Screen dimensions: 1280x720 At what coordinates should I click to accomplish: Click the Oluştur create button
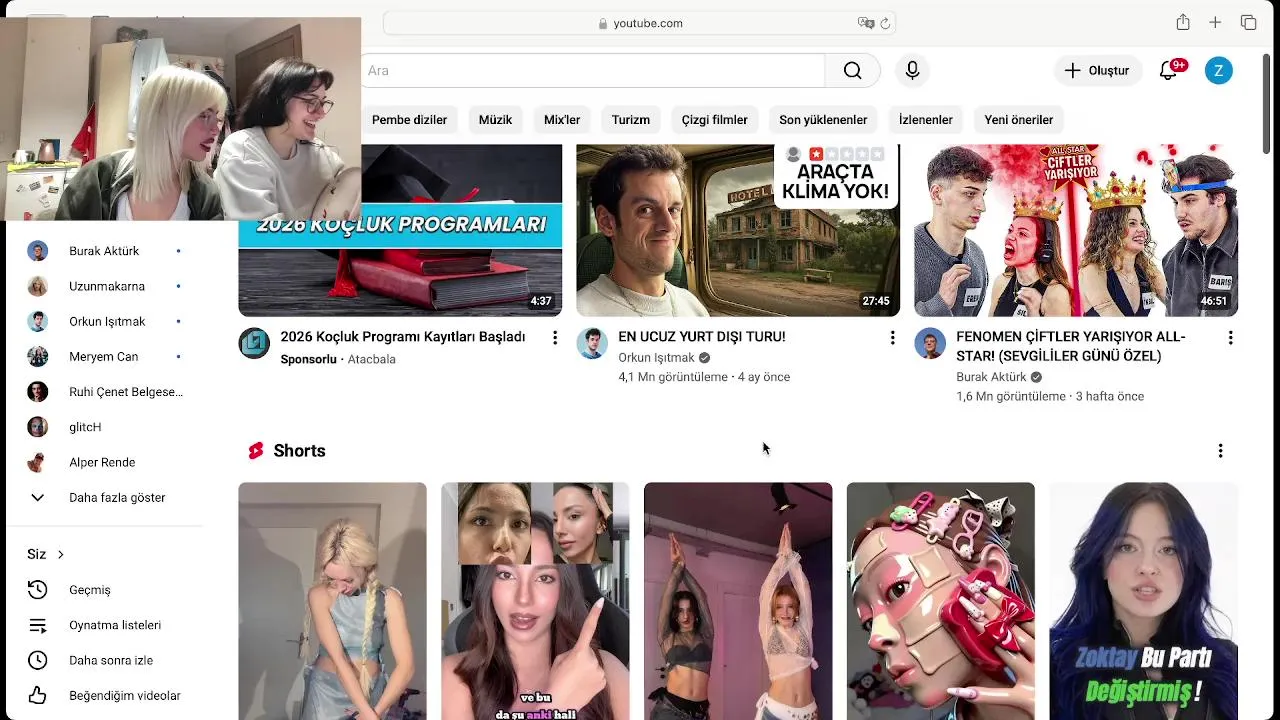click(1097, 70)
